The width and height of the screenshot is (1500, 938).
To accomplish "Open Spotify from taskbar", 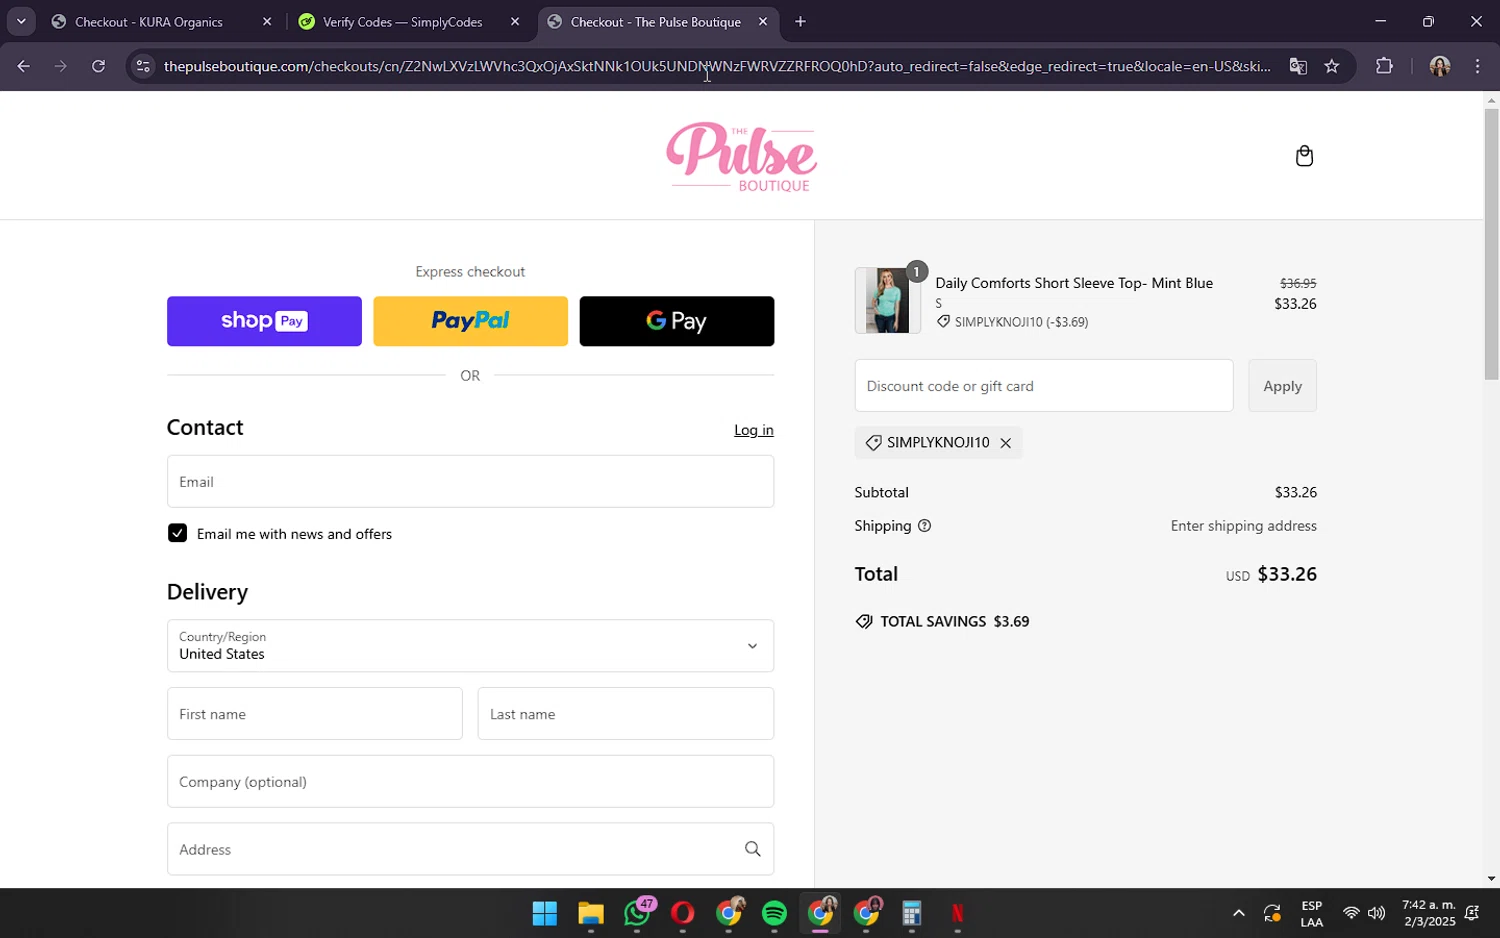I will tap(774, 913).
